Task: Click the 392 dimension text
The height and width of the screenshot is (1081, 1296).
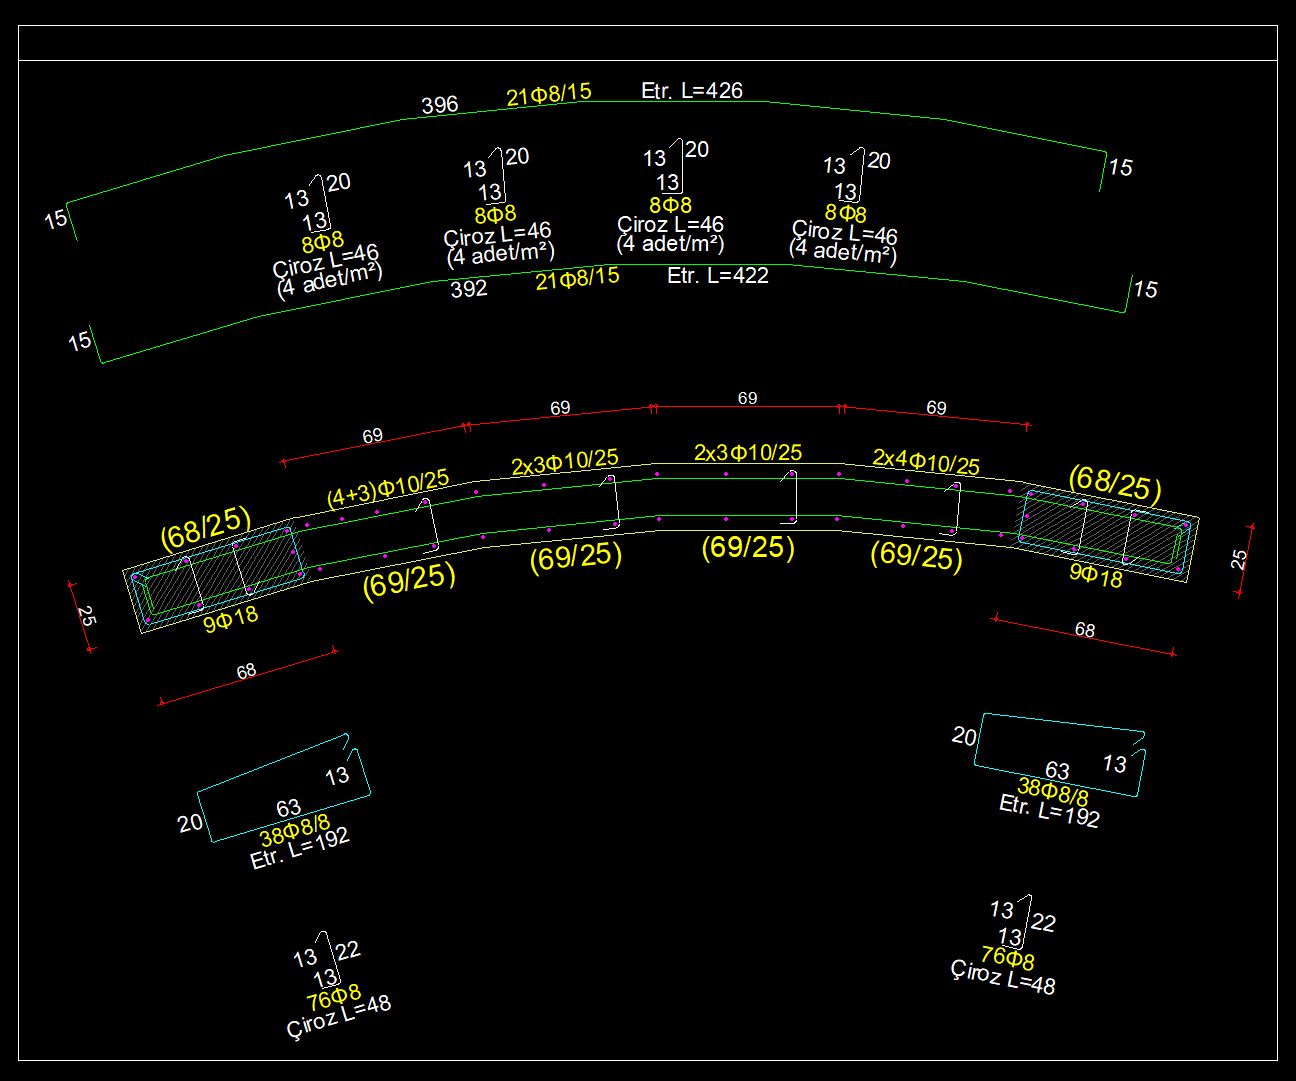Action: click(x=468, y=290)
